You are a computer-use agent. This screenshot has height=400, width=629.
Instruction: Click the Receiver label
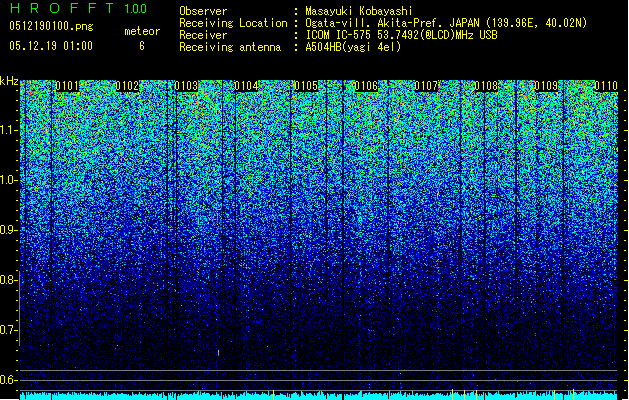pyautogui.click(x=203, y=35)
